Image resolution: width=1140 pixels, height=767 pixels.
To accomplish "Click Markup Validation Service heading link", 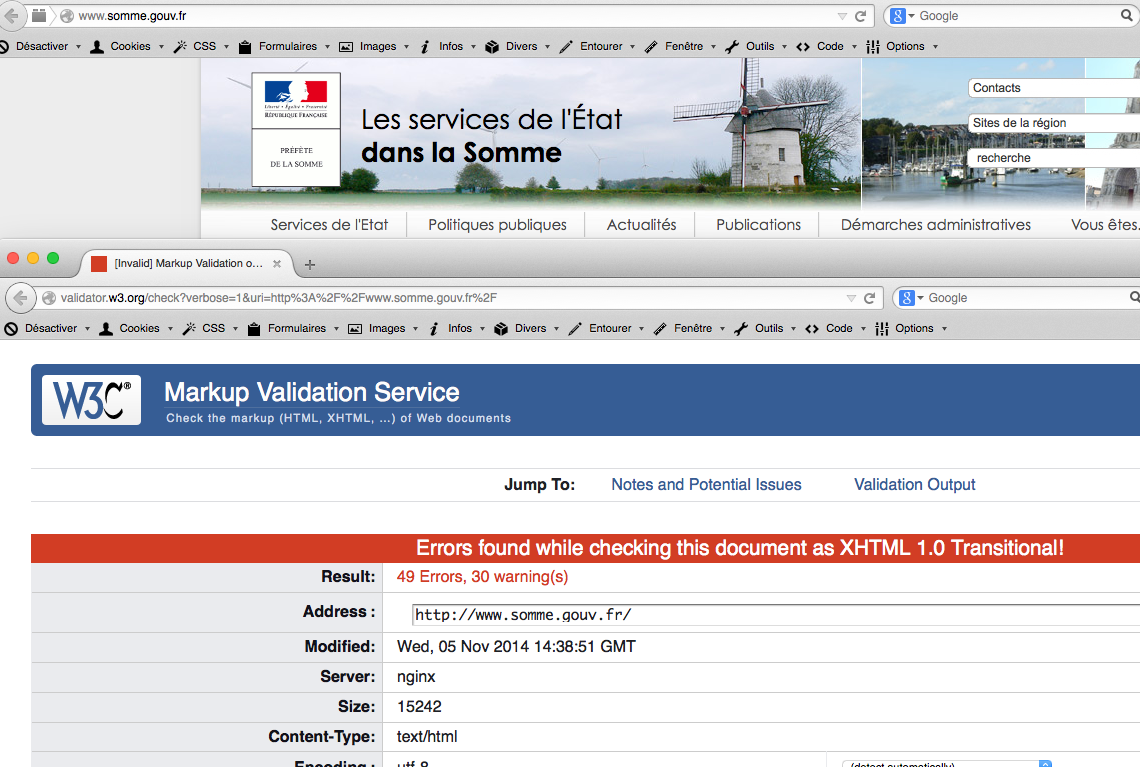I will (x=312, y=393).
